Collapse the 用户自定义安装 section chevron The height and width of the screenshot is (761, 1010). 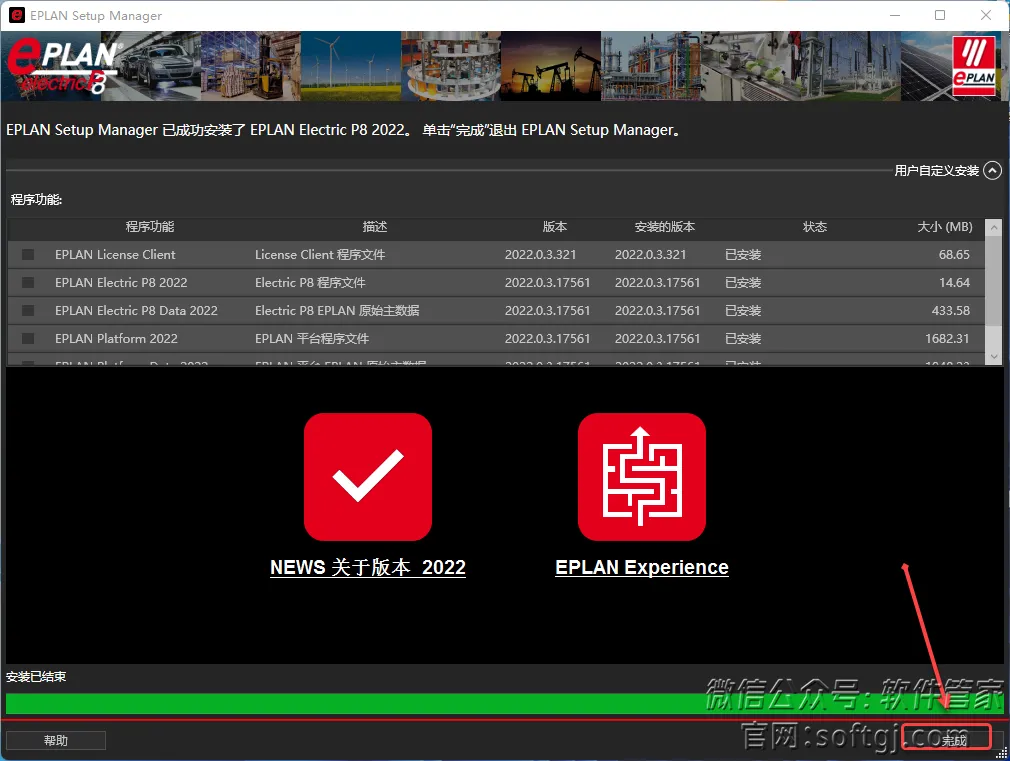[x=992, y=171]
